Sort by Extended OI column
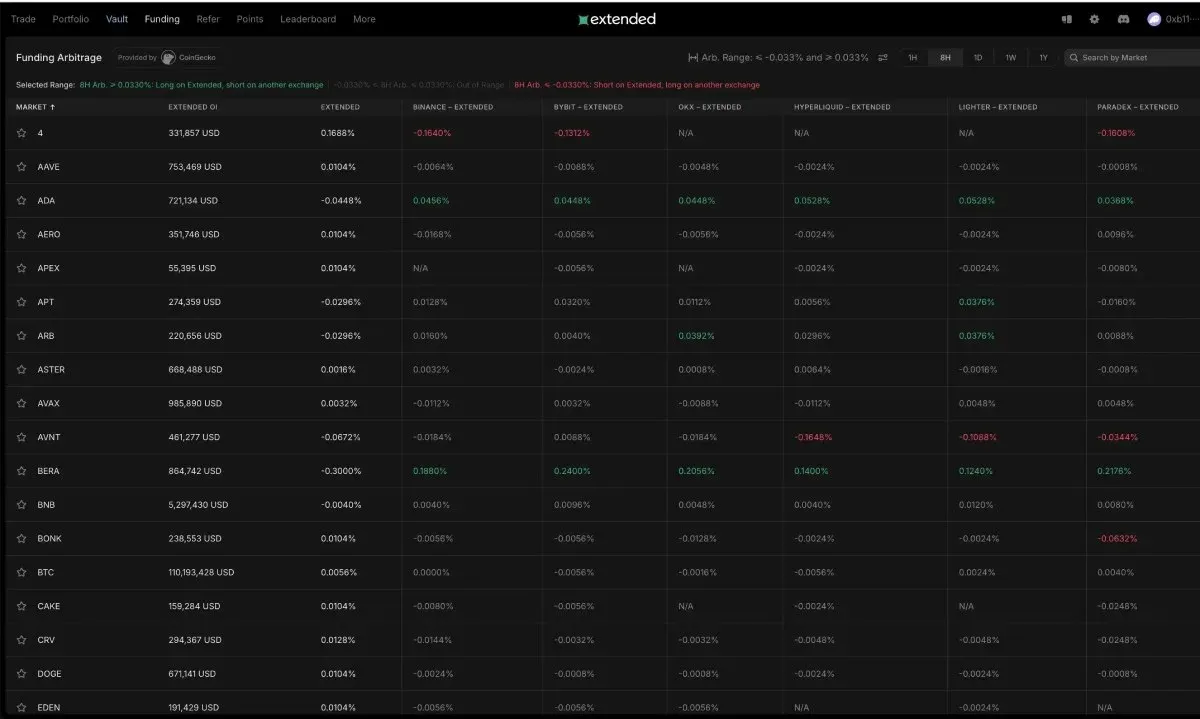Image resolution: width=1200 pixels, height=719 pixels. pyautogui.click(x=192, y=107)
